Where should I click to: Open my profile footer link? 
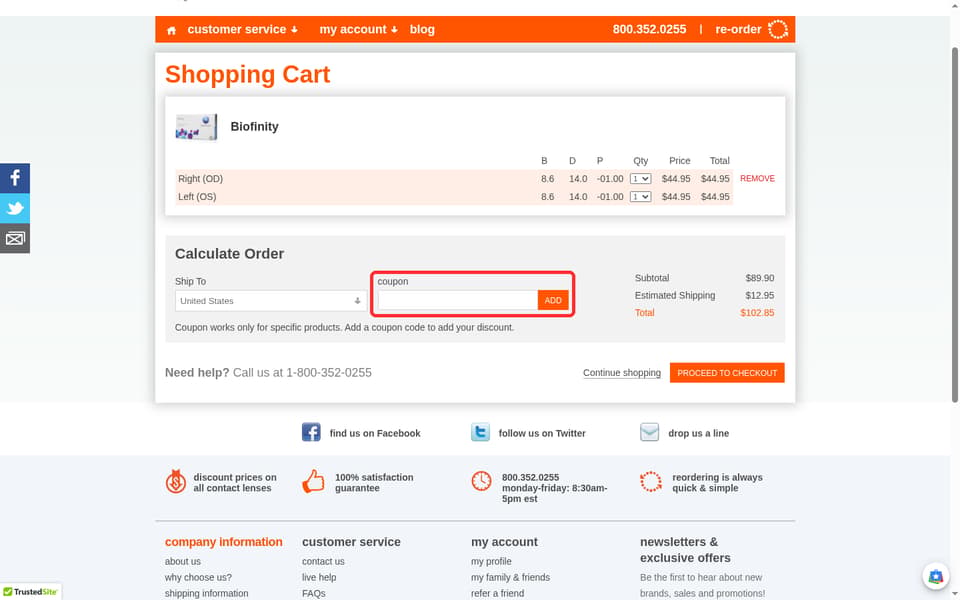491,561
